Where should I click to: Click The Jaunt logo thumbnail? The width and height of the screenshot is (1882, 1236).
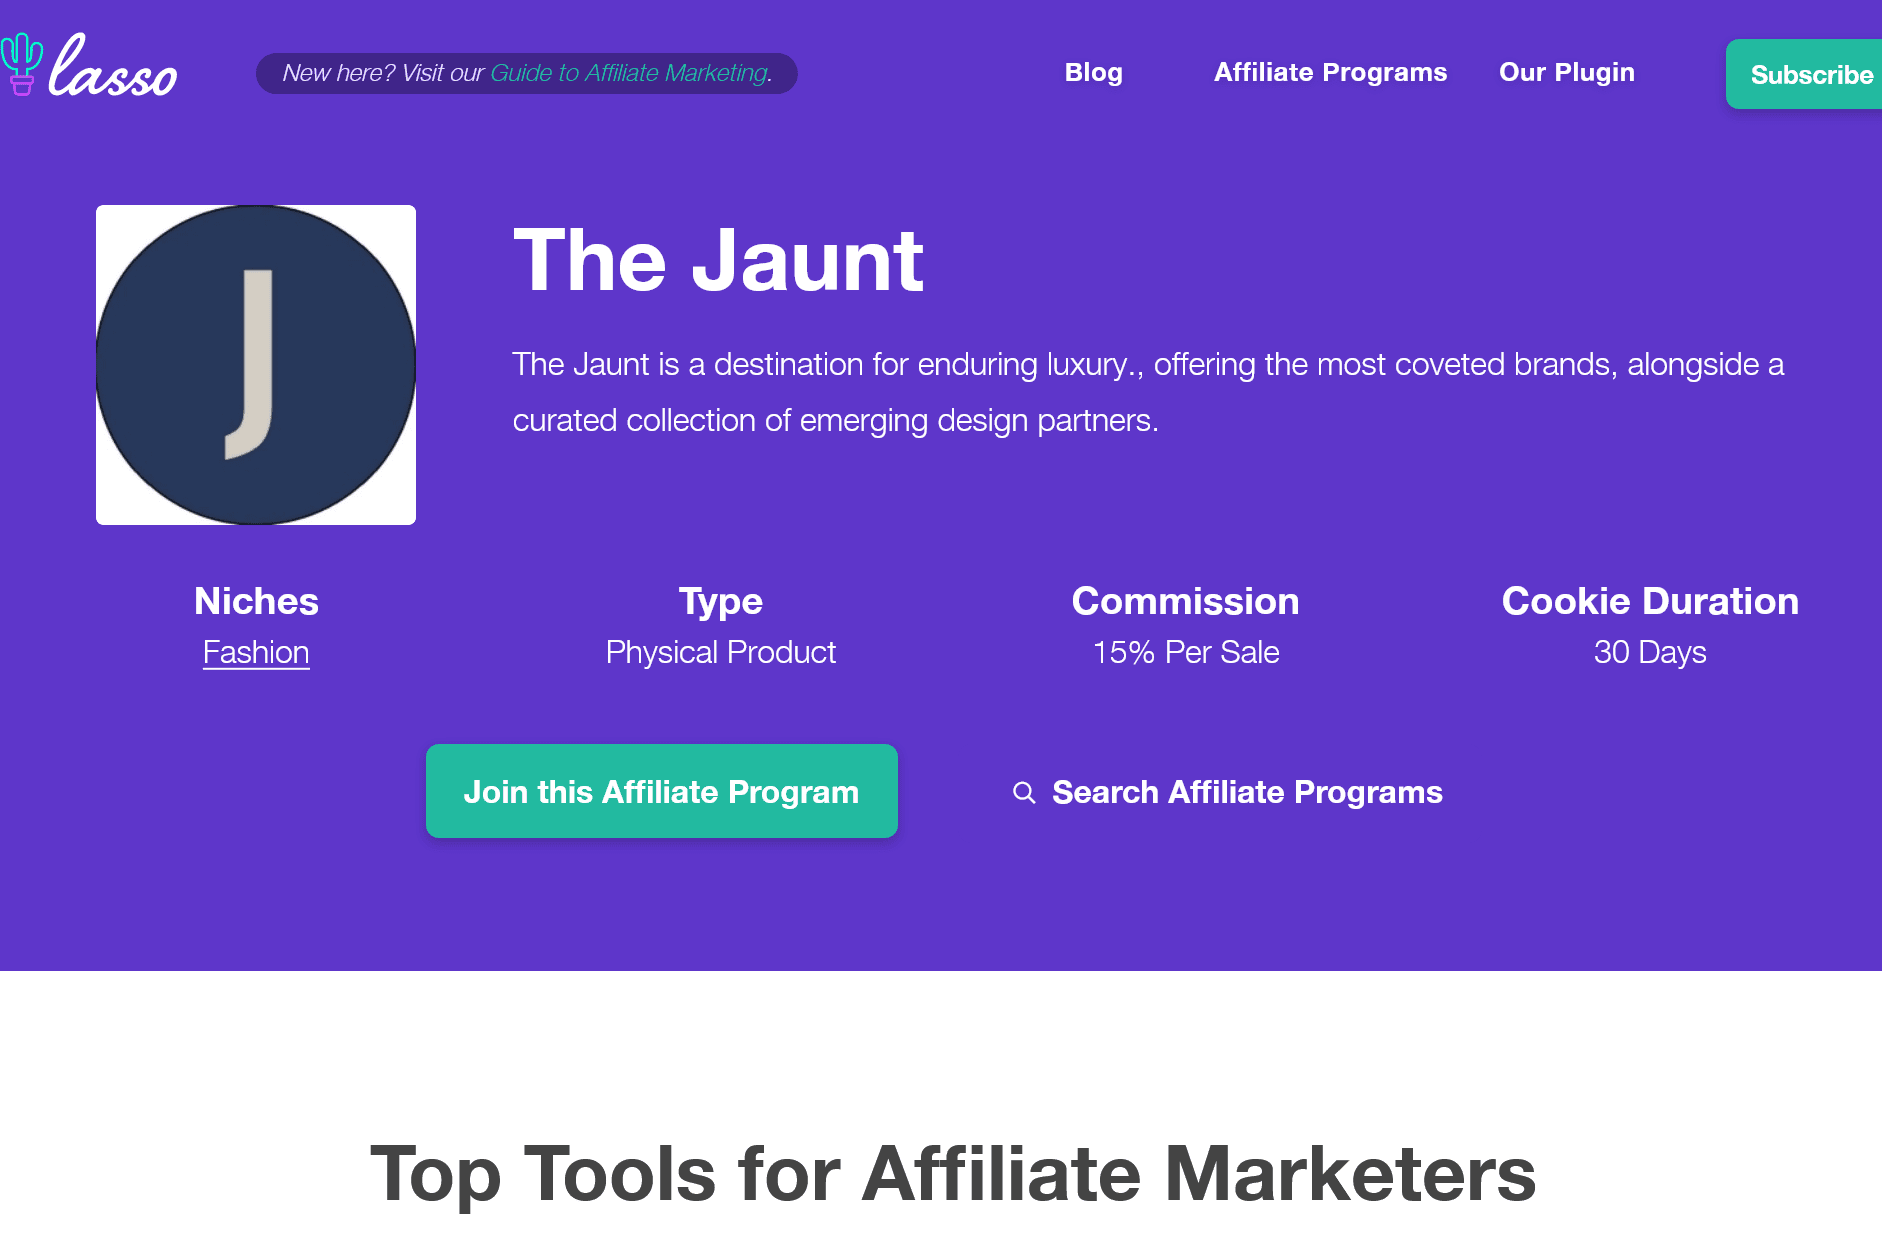(x=256, y=365)
